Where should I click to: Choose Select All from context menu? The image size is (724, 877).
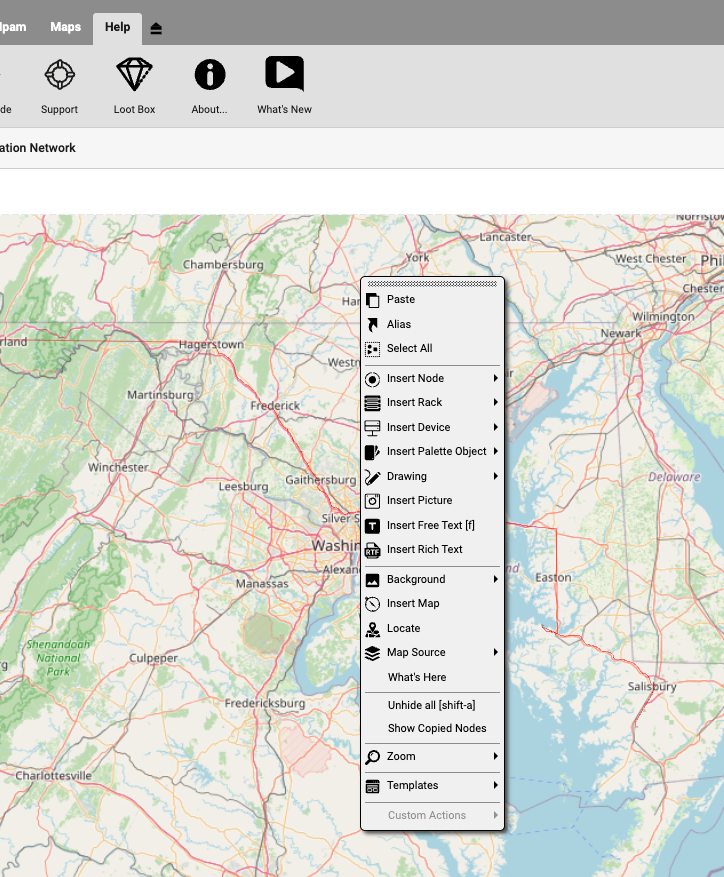409,349
